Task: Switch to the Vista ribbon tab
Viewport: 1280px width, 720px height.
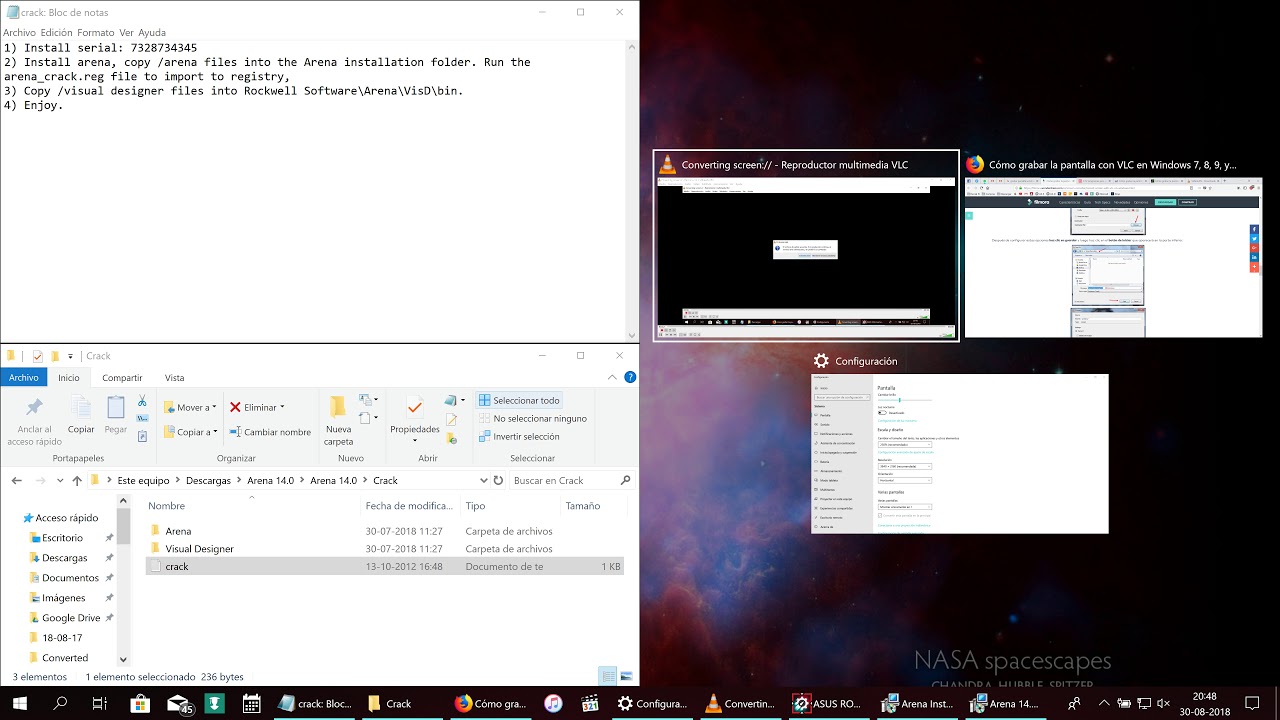Action: pos(174,378)
